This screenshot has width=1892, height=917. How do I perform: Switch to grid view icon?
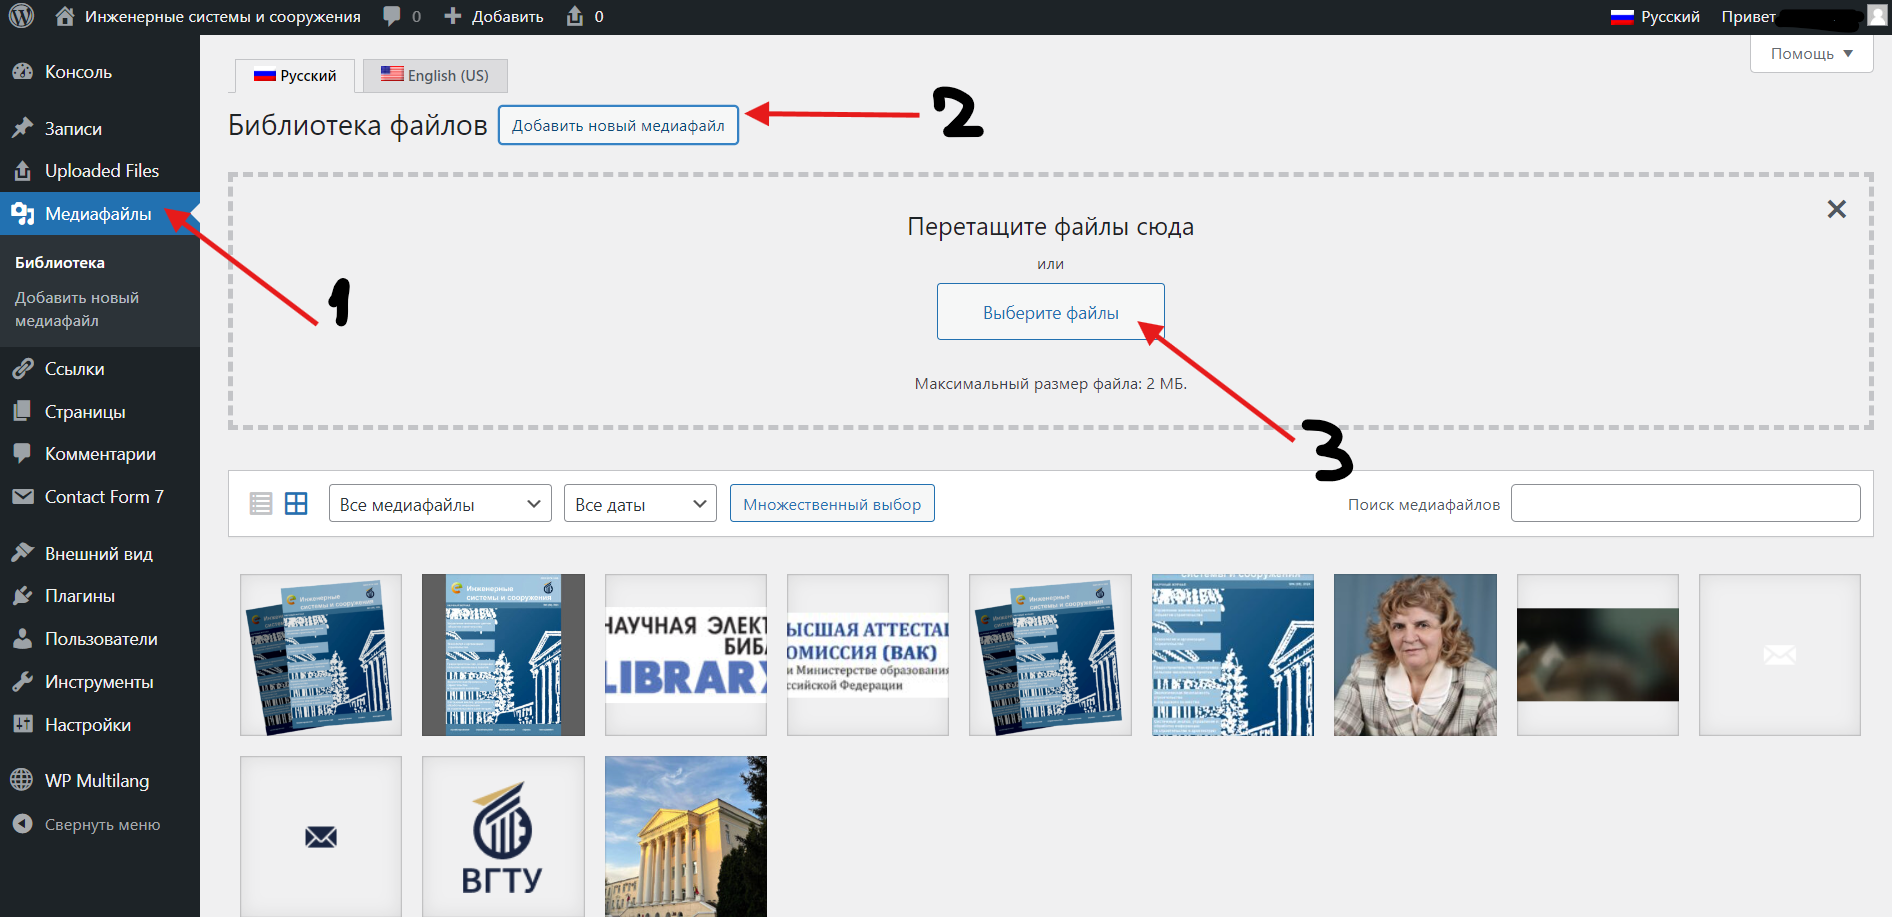click(x=296, y=504)
